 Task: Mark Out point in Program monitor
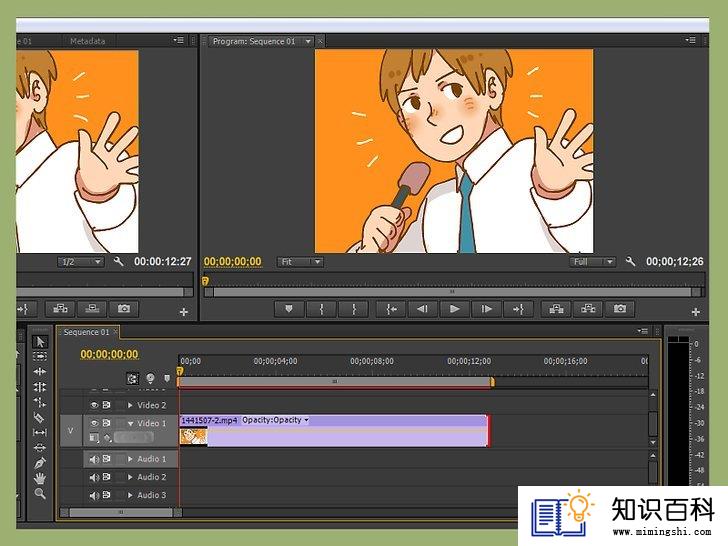pyautogui.click(x=354, y=309)
